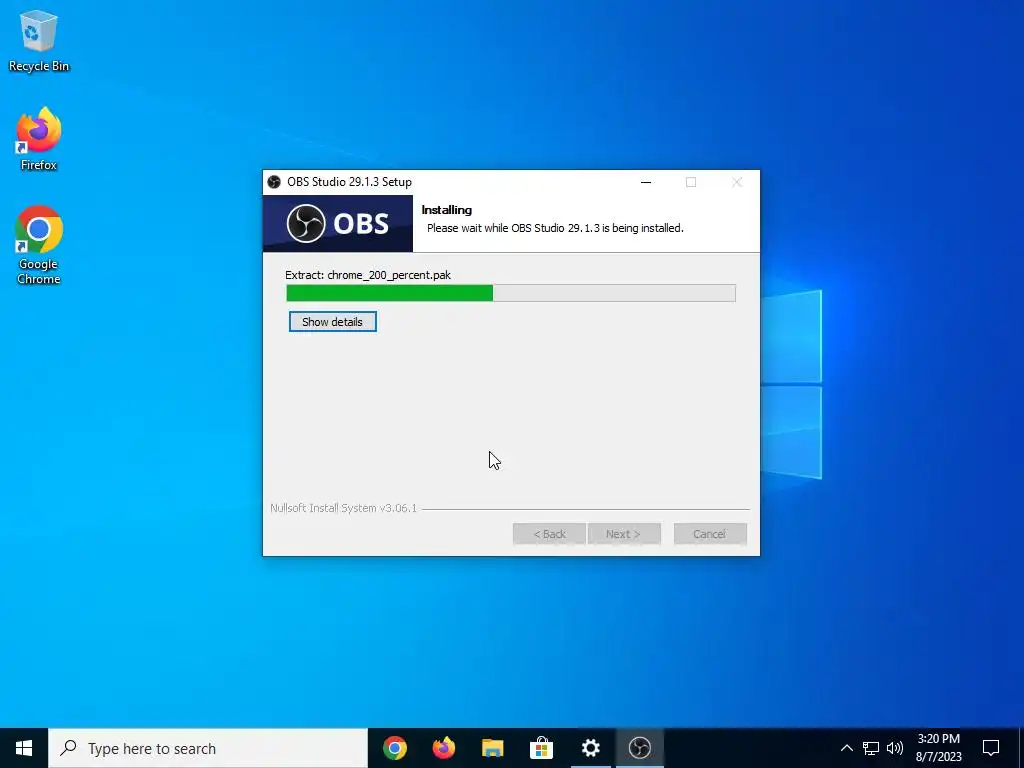Click the 'Installing' heading text
This screenshot has height=768, width=1024.
447,210
